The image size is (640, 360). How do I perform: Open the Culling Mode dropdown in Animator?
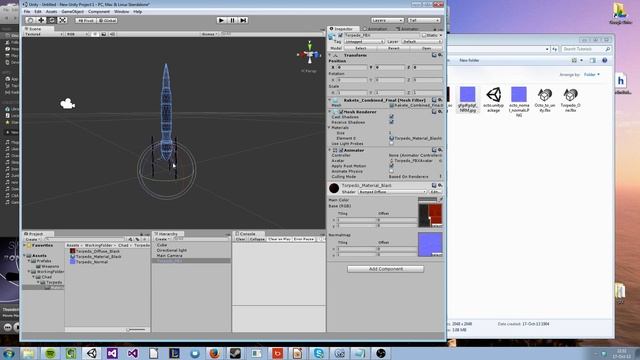(415, 177)
